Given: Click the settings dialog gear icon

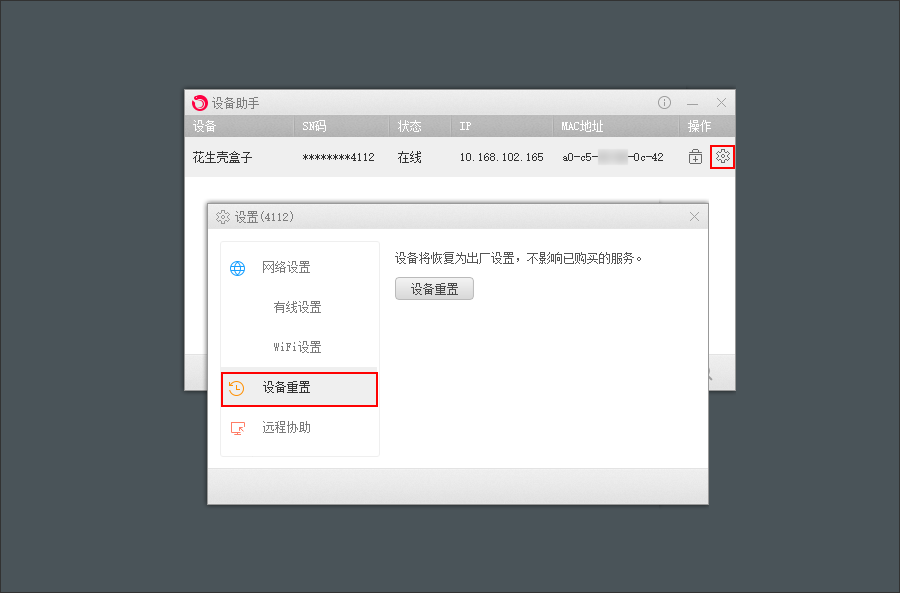Looking at the screenshot, I should (x=223, y=217).
